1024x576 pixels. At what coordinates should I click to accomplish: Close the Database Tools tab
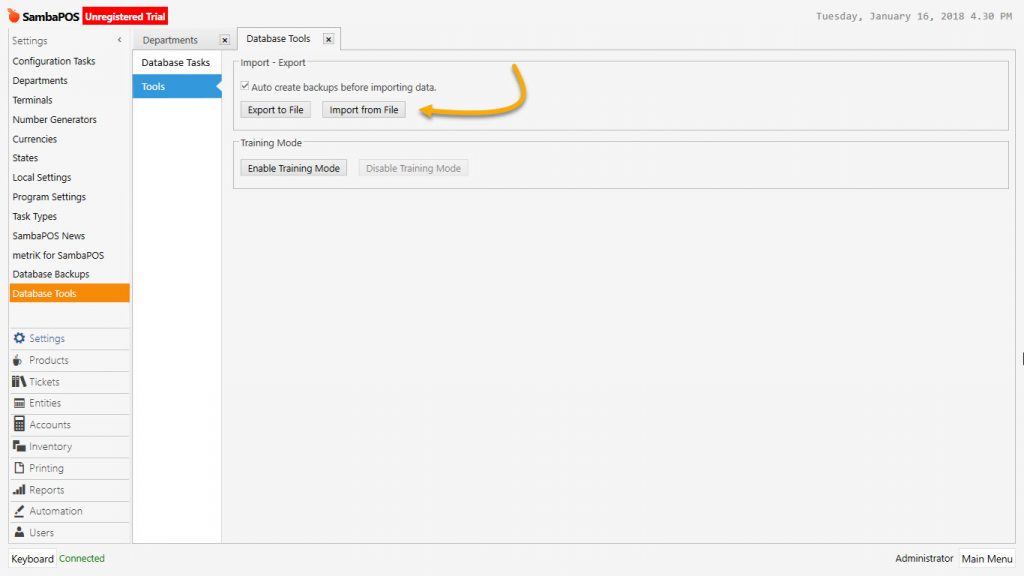[328, 39]
